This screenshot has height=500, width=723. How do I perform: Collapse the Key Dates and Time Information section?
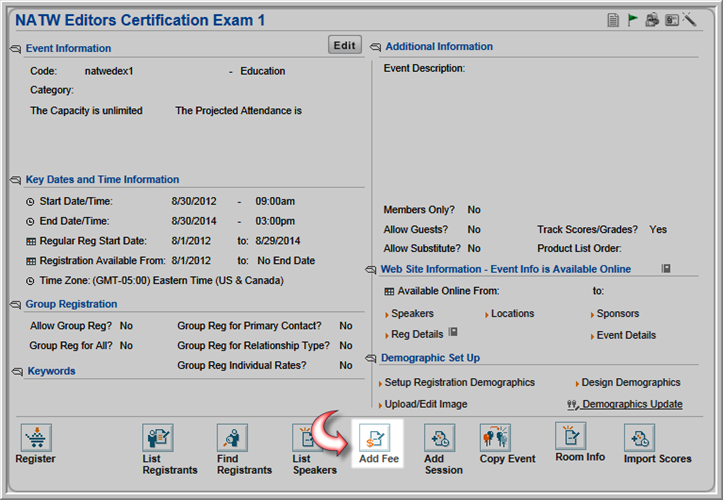pos(15,179)
